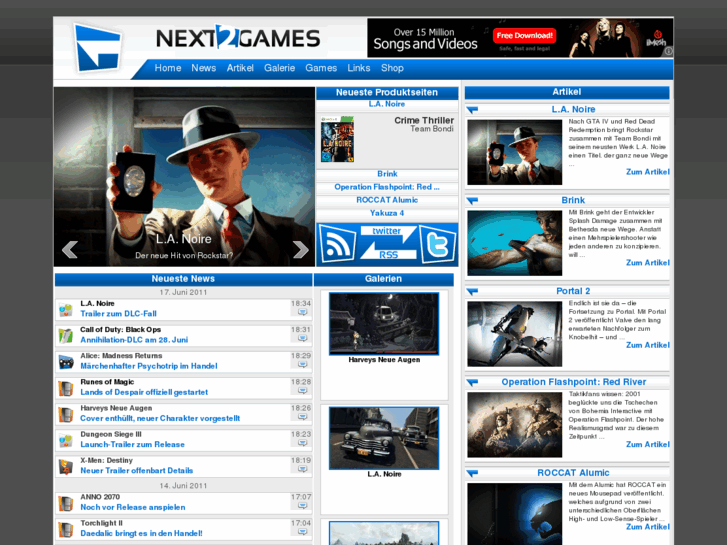Open L.A. Noire product page link

coord(387,104)
